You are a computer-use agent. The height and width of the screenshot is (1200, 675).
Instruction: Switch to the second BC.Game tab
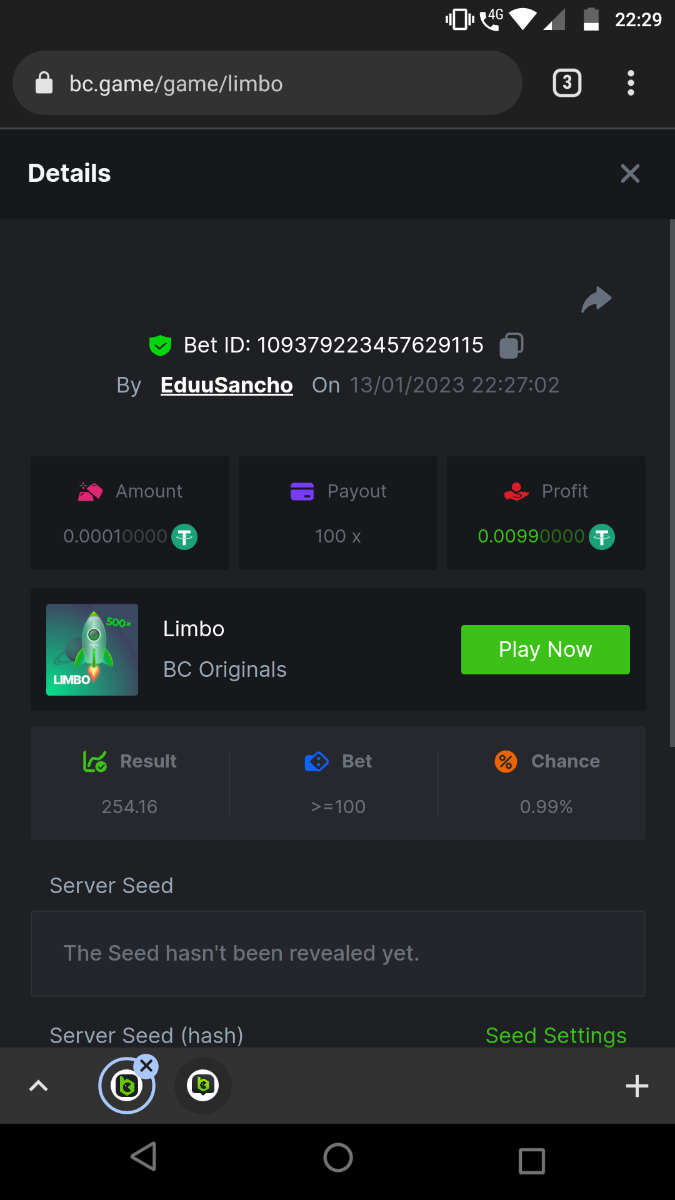click(203, 1086)
